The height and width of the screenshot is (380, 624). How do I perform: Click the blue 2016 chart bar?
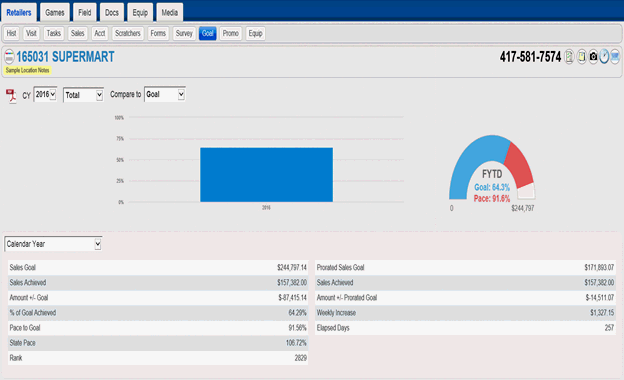point(266,175)
